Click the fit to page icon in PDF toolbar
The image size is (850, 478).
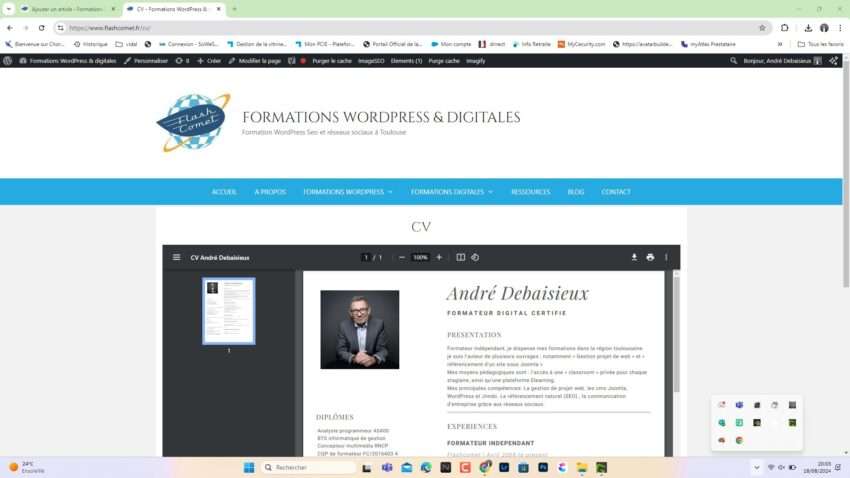[461, 257]
